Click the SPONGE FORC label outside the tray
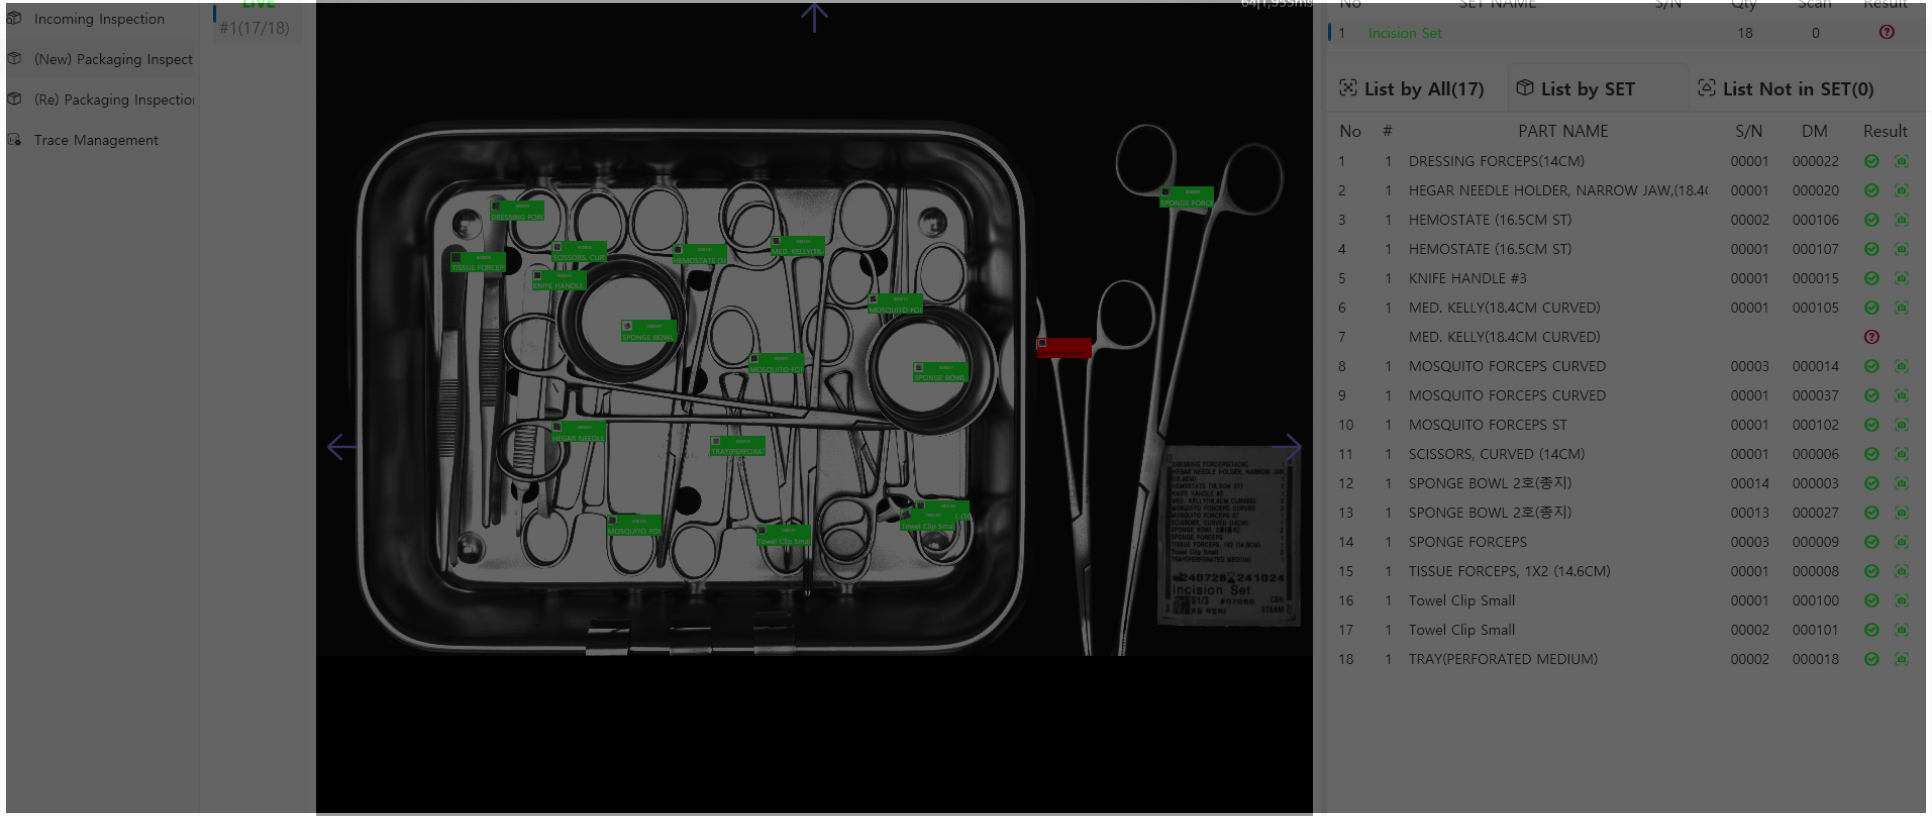 [x=1187, y=197]
